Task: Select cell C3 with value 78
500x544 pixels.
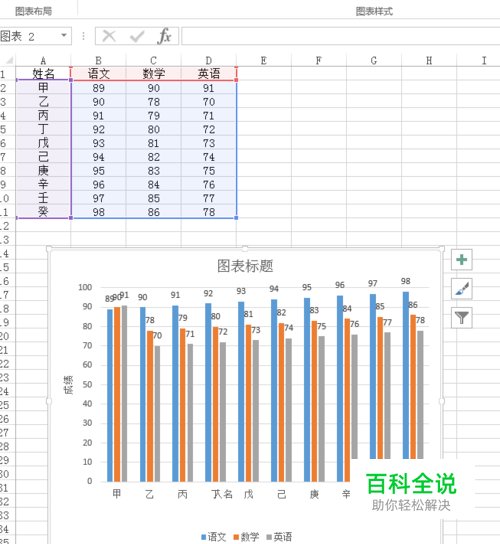Action: pos(153,102)
